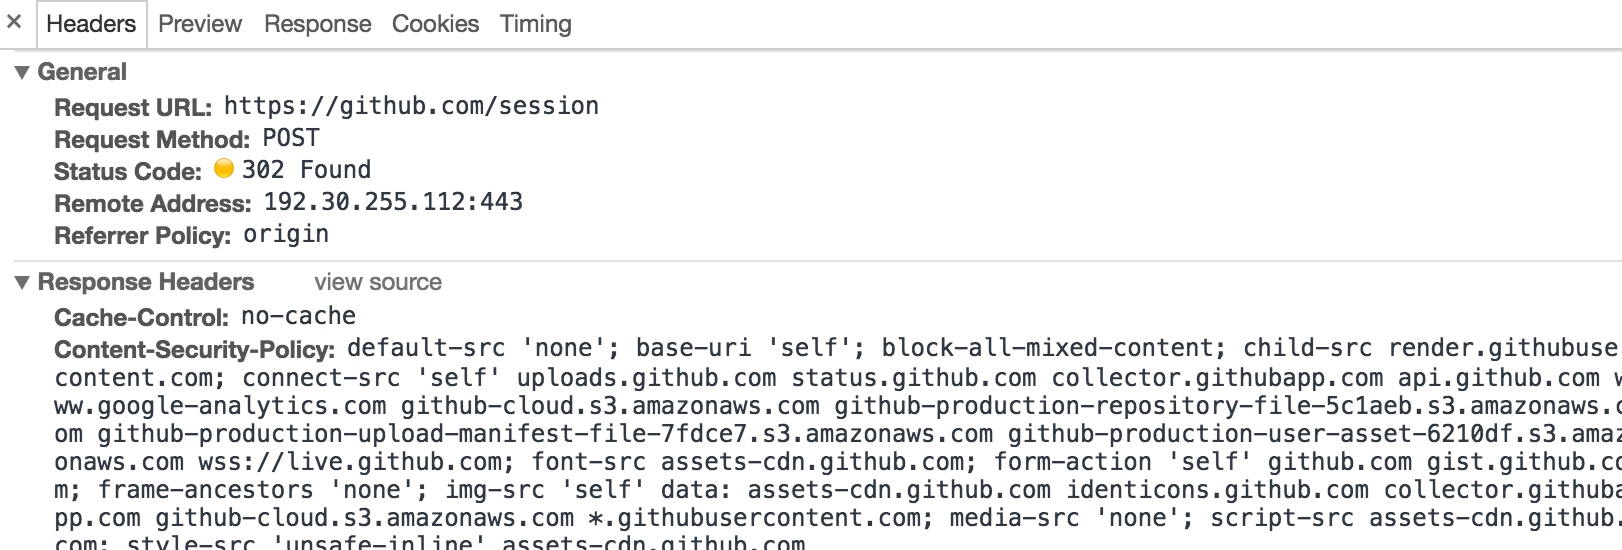The height and width of the screenshot is (550, 1622).
Task: Click the POST request method value
Action: click(291, 138)
